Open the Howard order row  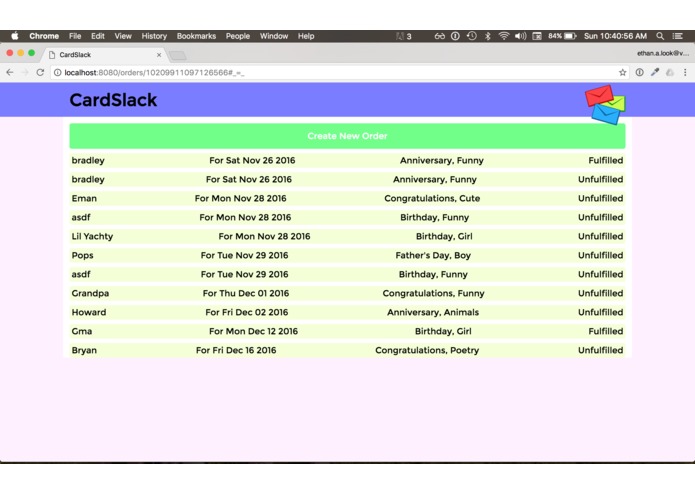pyautogui.click(x=348, y=312)
